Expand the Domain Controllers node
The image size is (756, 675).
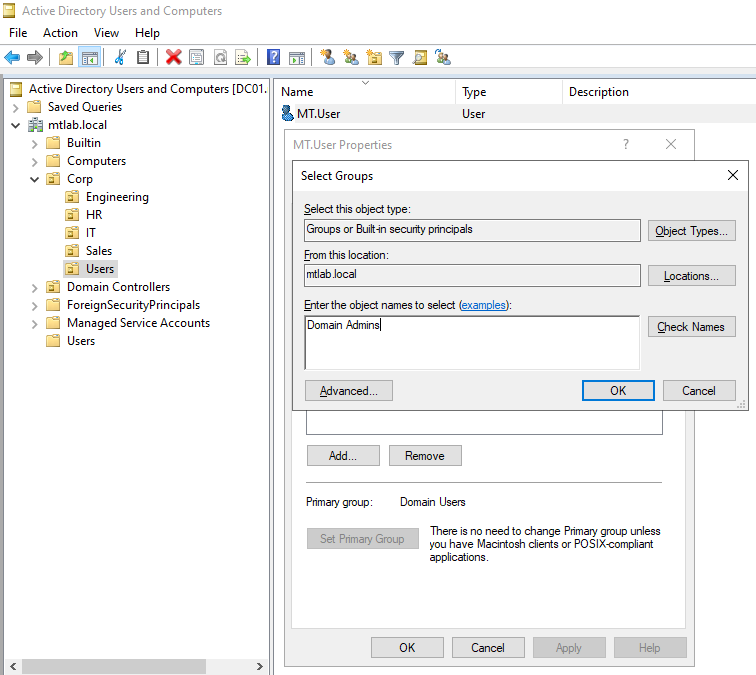[34, 288]
